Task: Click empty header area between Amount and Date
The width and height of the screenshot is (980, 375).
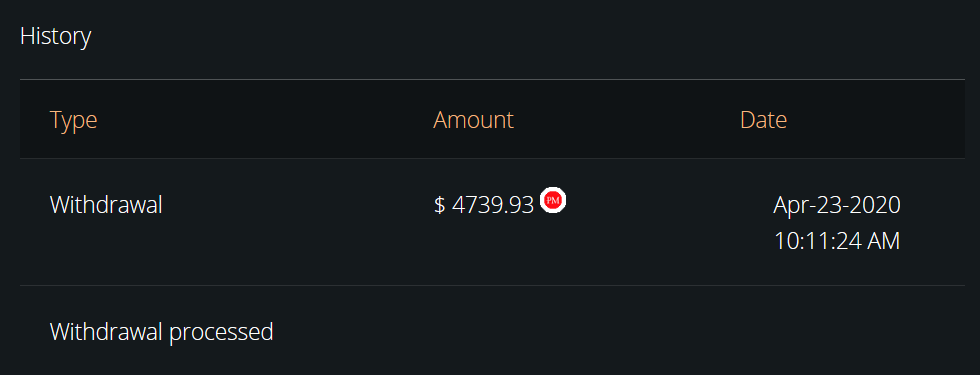Action: (x=627, y=119)
